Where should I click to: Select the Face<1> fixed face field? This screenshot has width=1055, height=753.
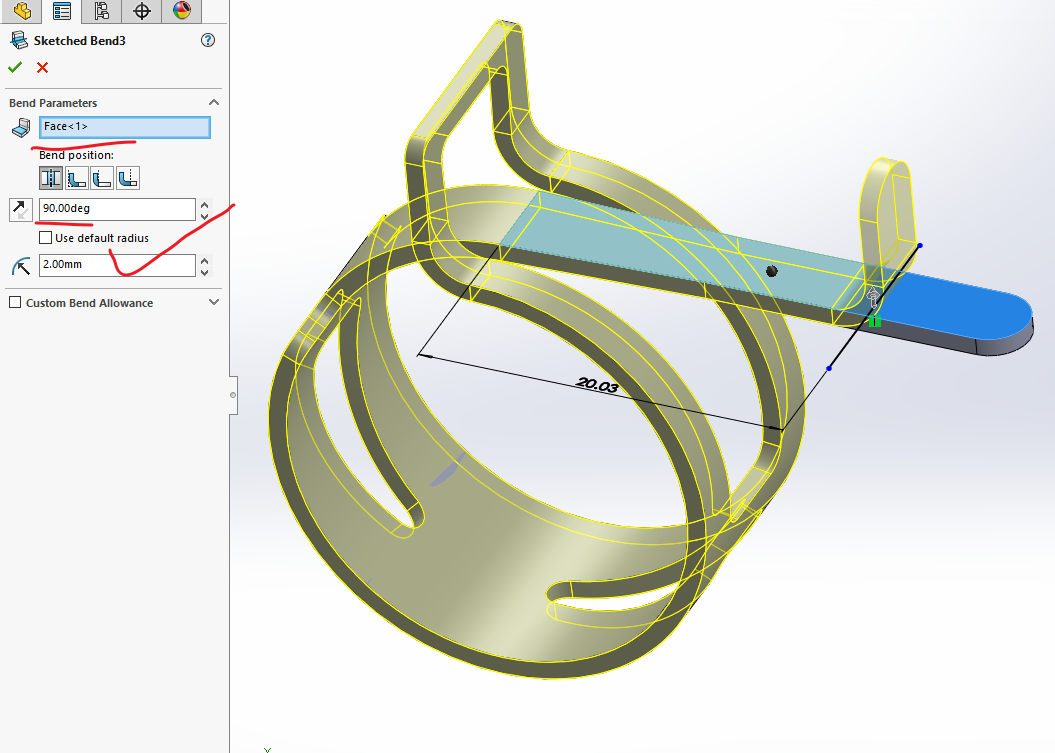(124, 127)
